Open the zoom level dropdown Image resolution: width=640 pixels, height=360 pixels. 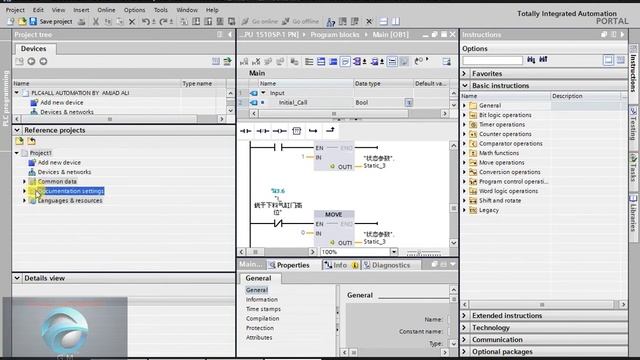(x=394, y=252)
